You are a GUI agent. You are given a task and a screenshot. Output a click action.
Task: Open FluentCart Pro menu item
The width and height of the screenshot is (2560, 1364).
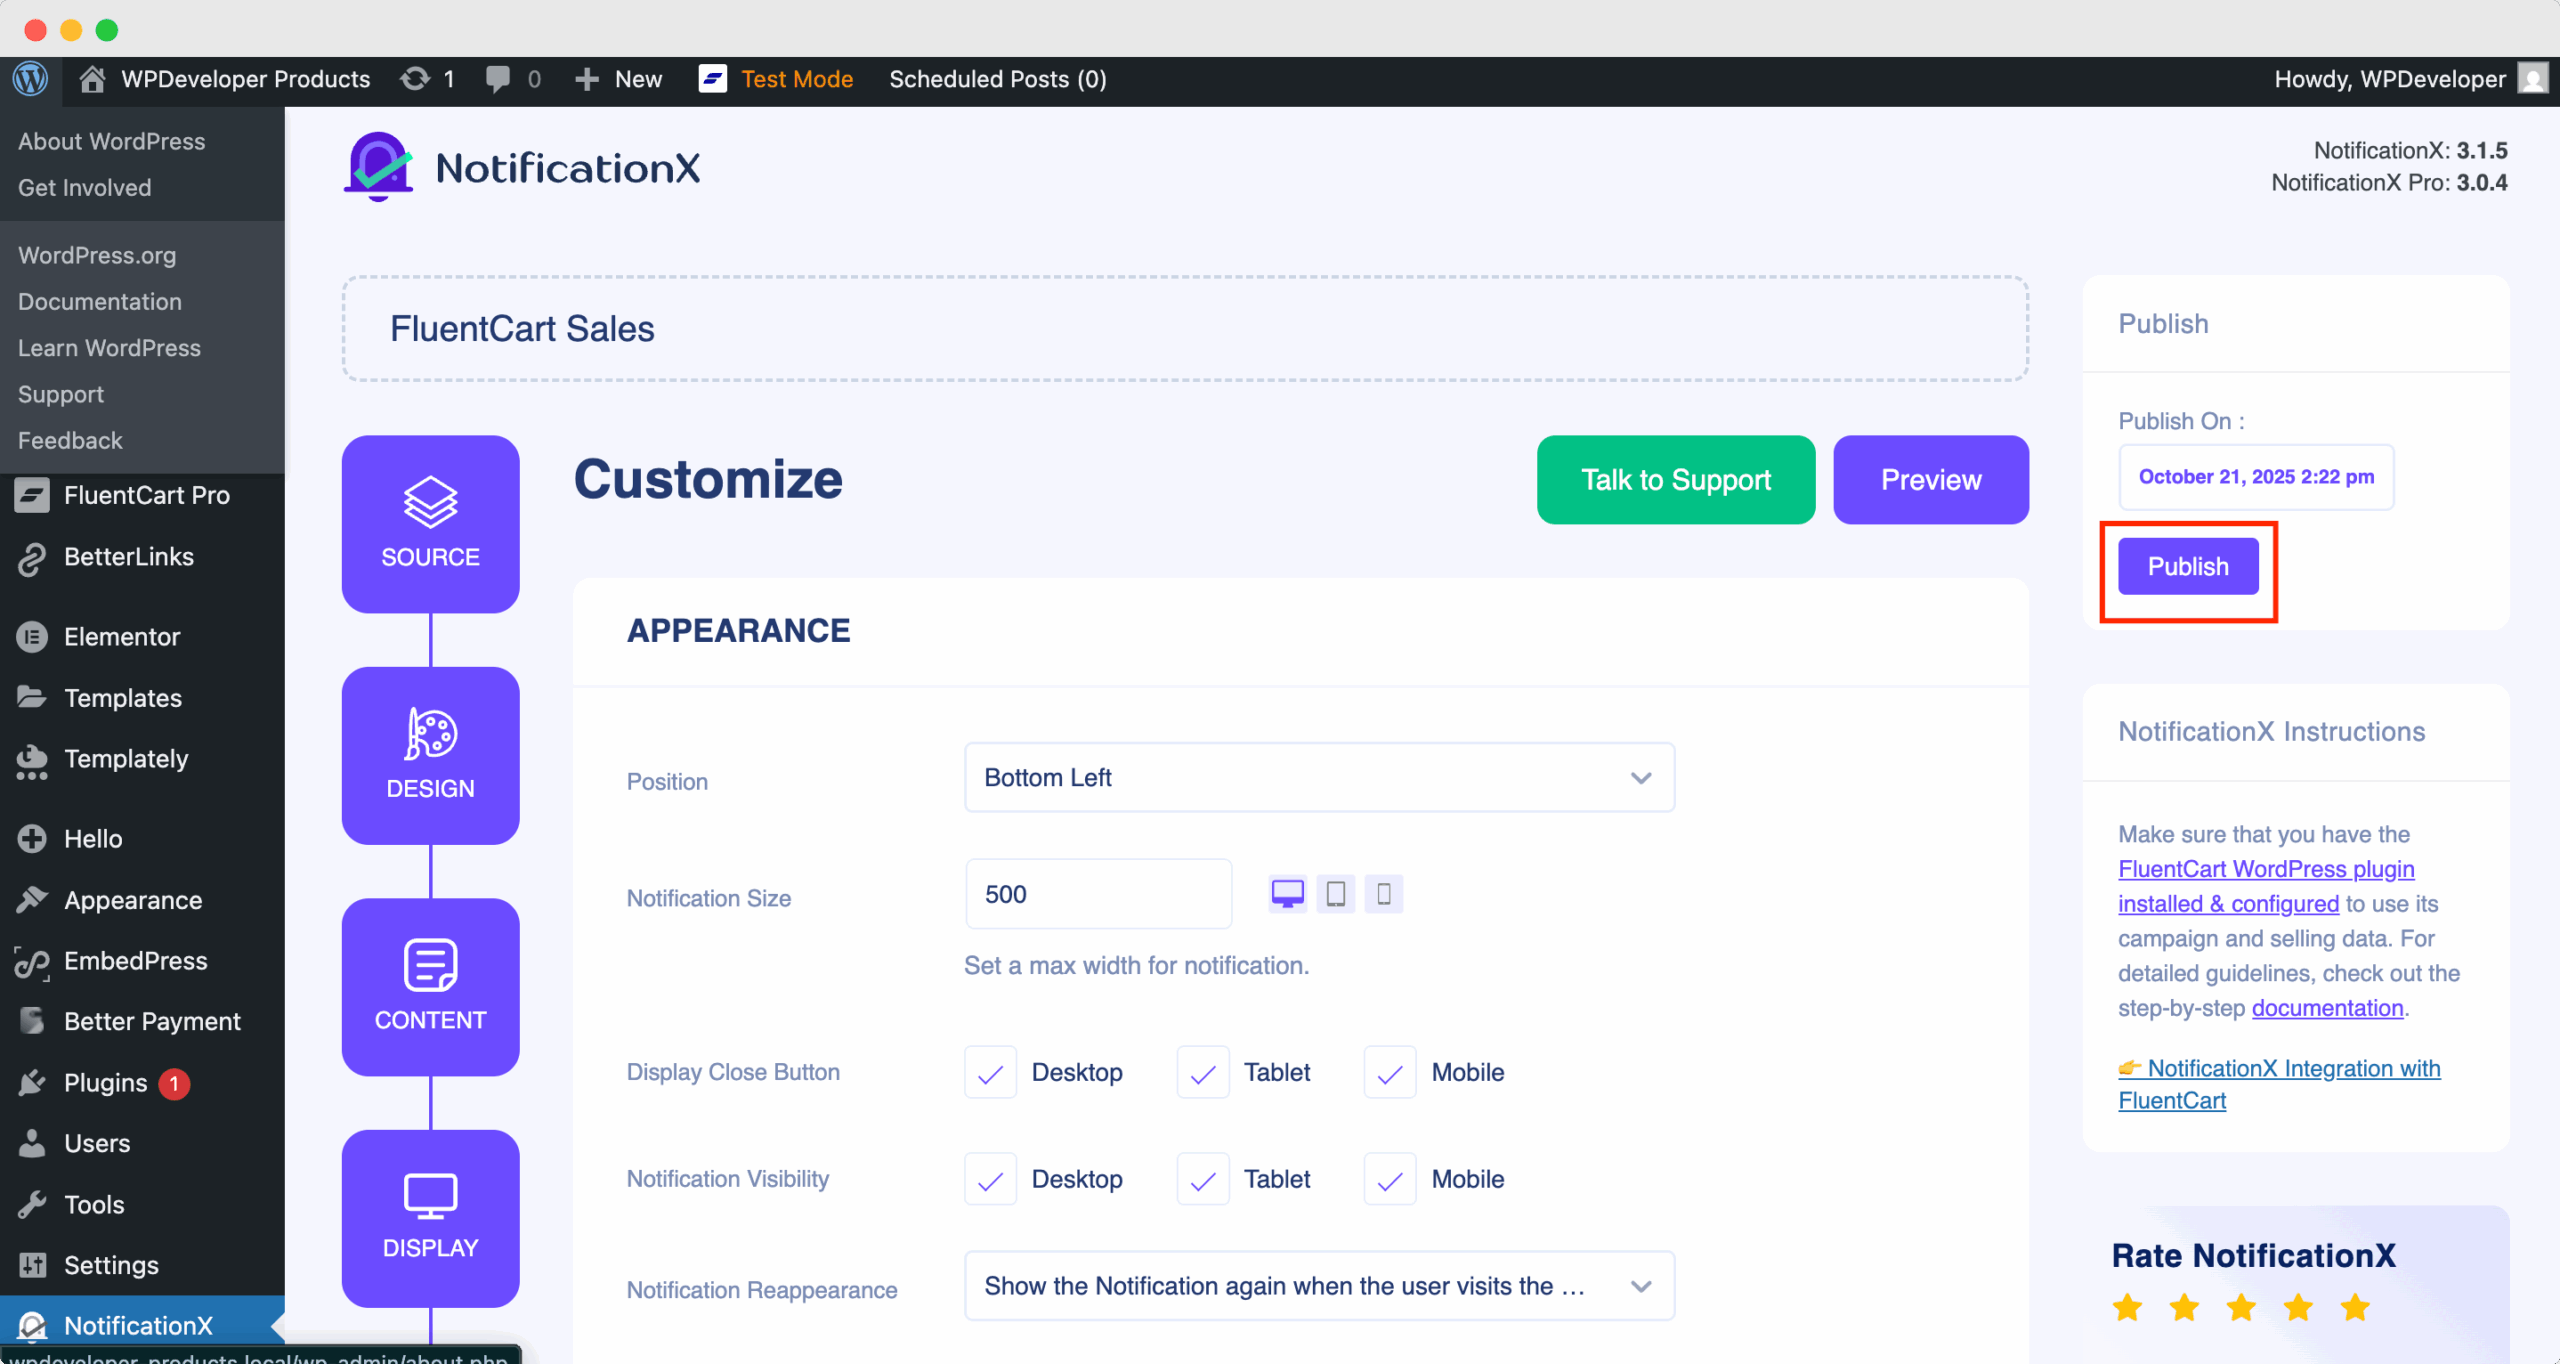[146, 495]
